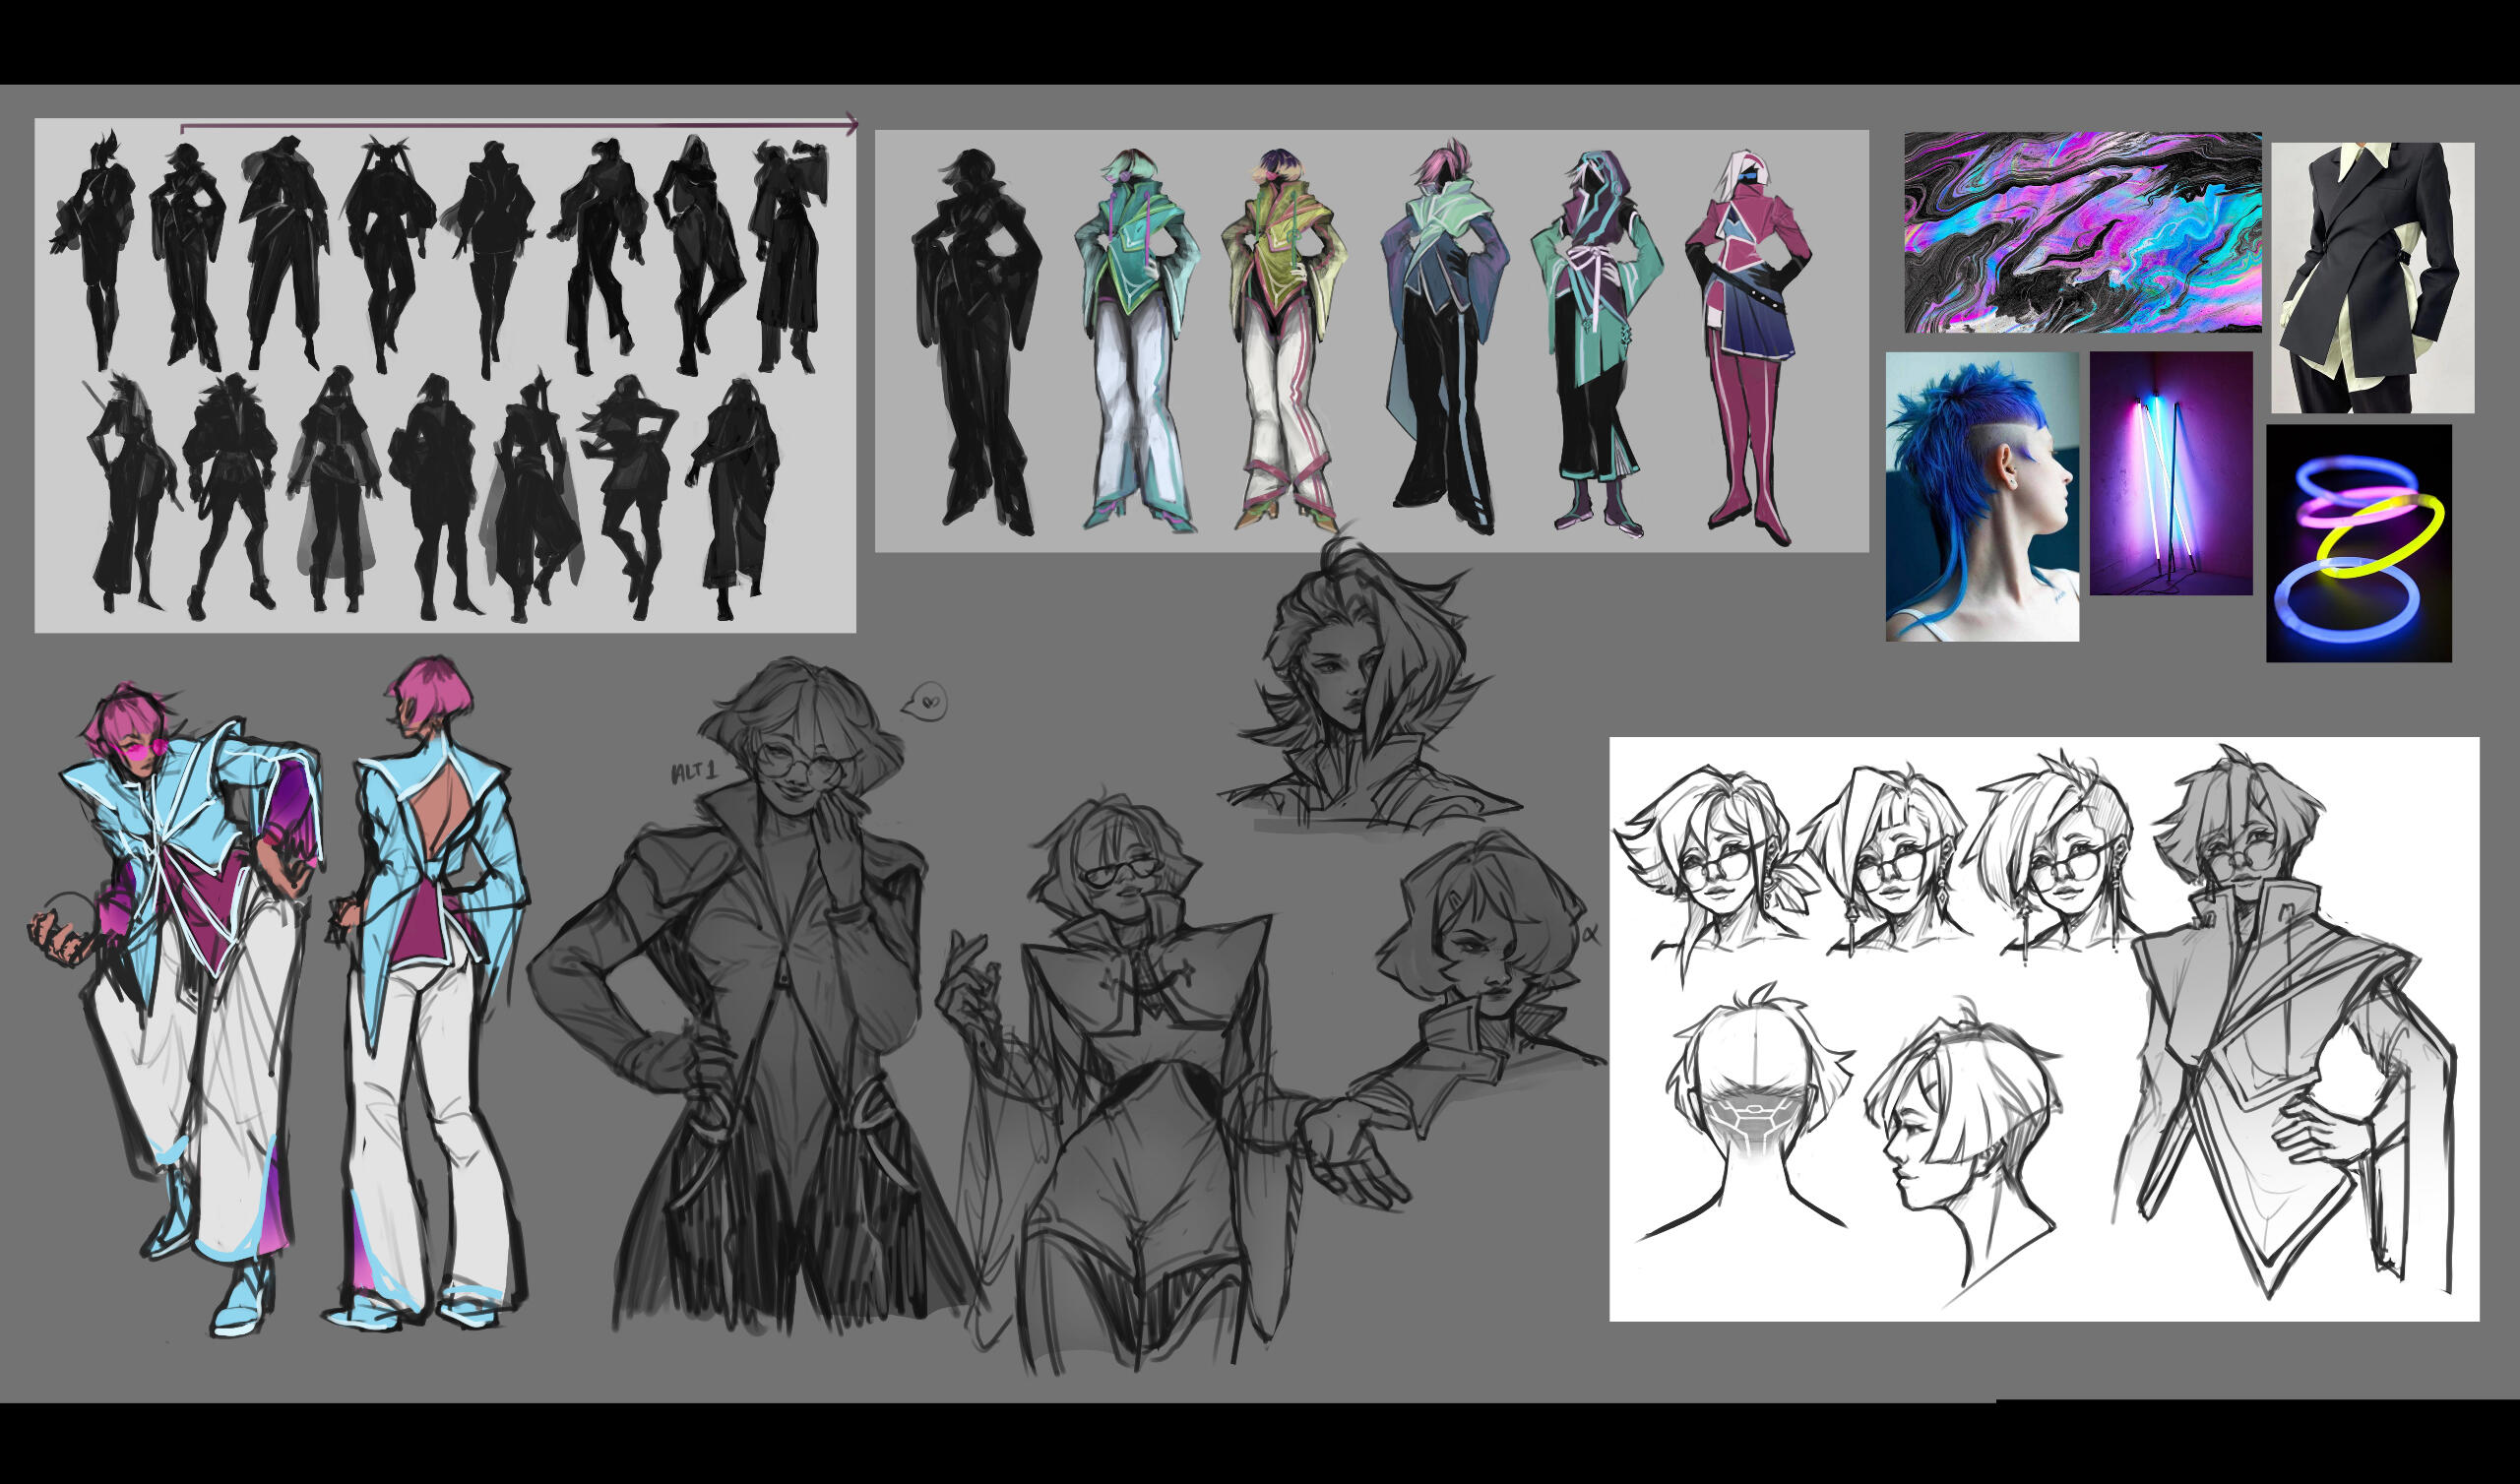This screenshot has width=2520, height=1484.
Task: Click the black blazer fashion reference photo
Action: tap(2371, 277)
